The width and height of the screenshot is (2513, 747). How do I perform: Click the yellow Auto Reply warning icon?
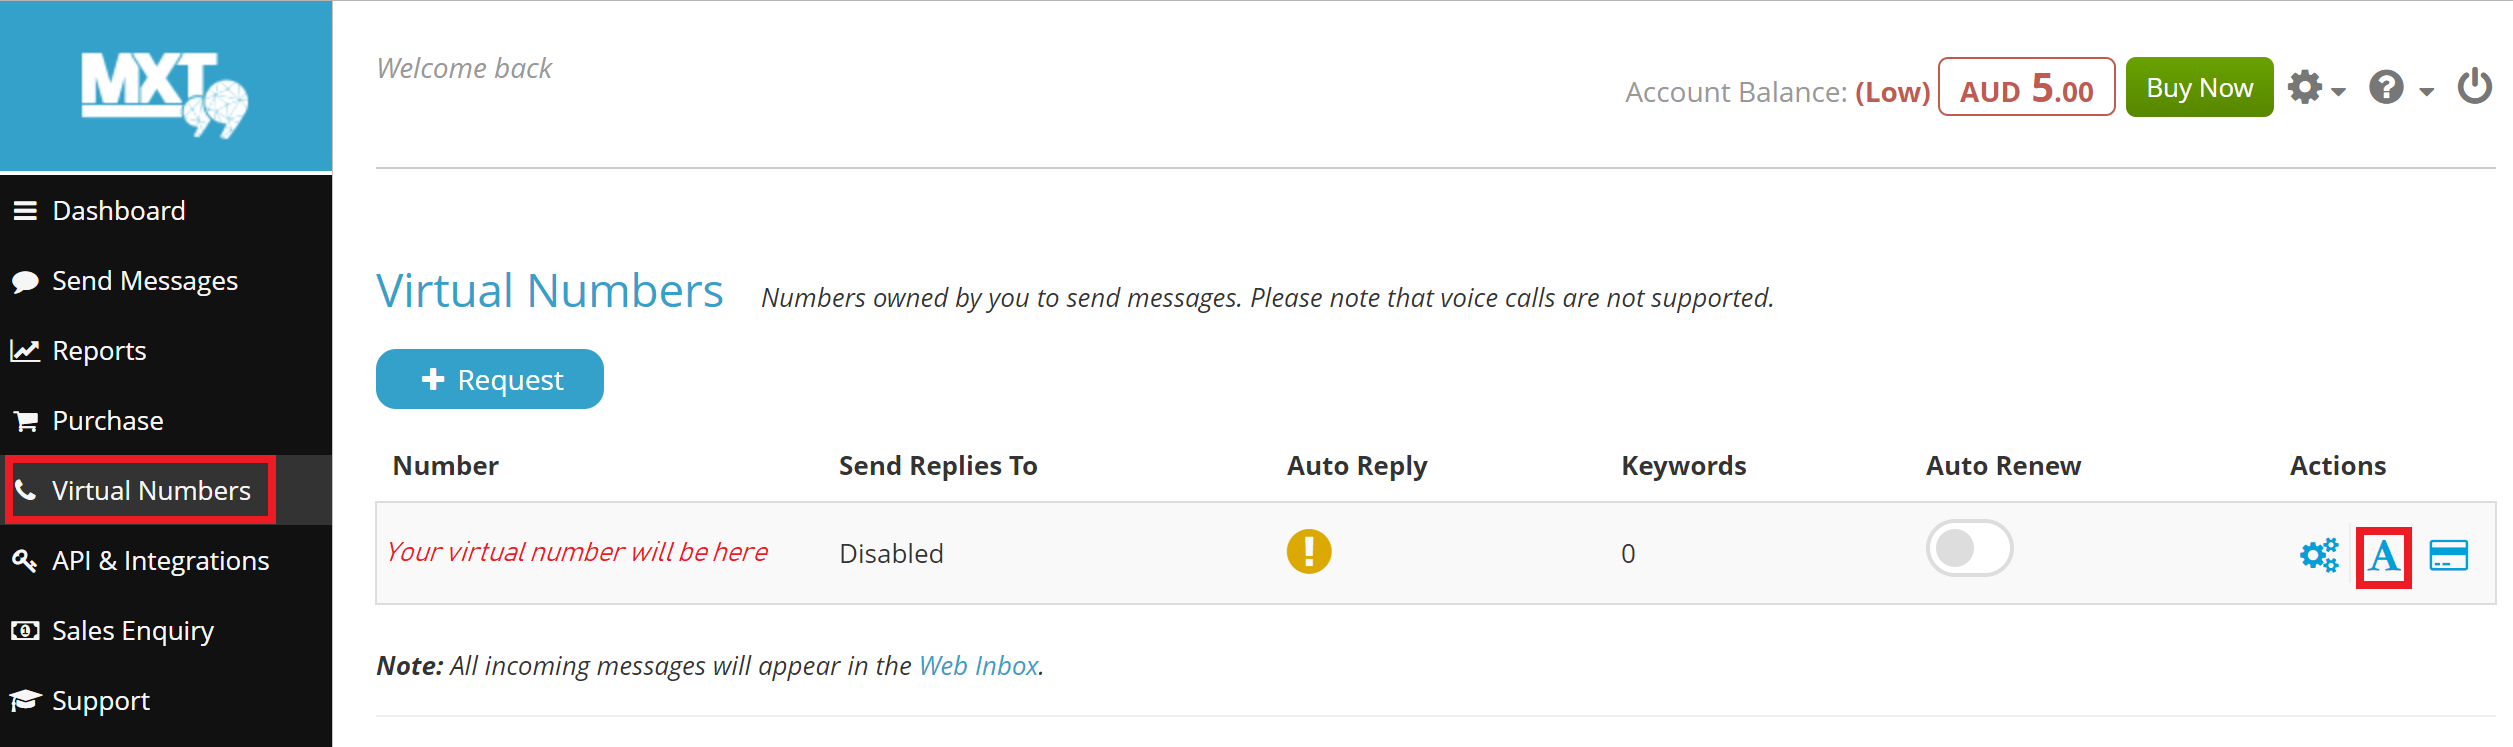(1308, 552)
